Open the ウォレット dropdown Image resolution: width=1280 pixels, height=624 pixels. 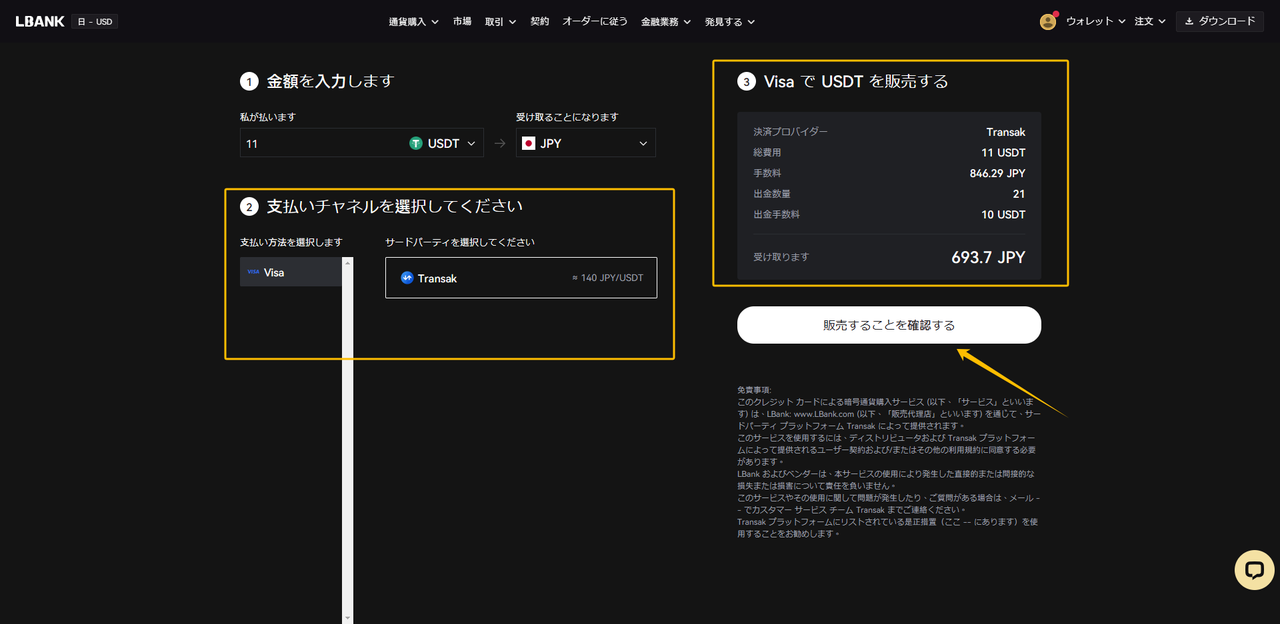click(x=1096, y=21)
